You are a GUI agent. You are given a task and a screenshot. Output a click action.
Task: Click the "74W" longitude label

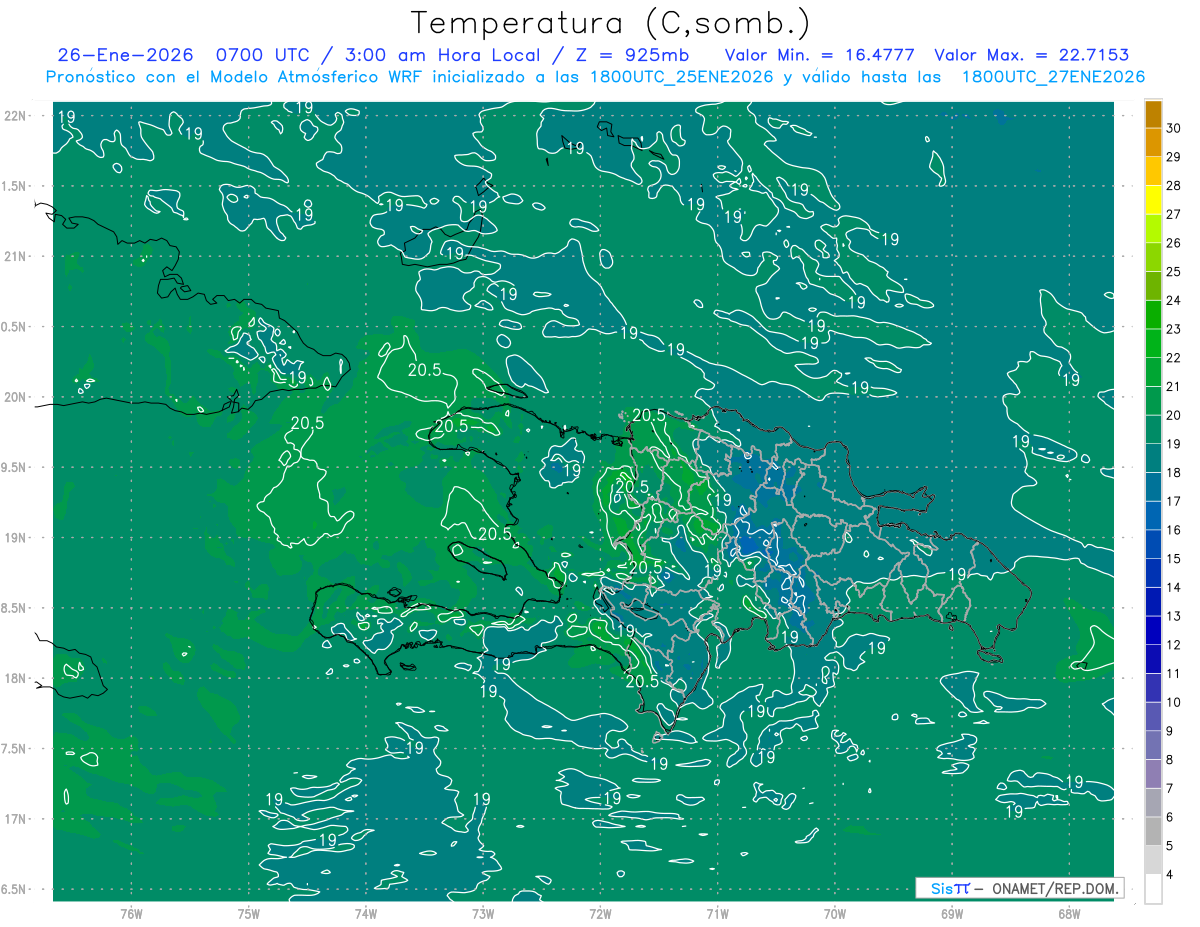point(365,913)
